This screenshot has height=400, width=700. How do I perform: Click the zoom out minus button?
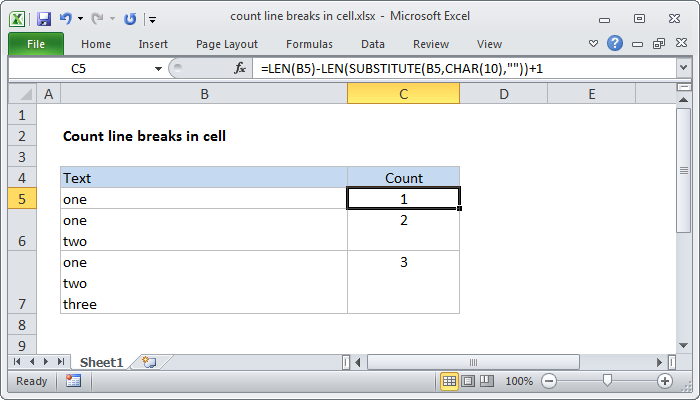click(x=550, y=381)
